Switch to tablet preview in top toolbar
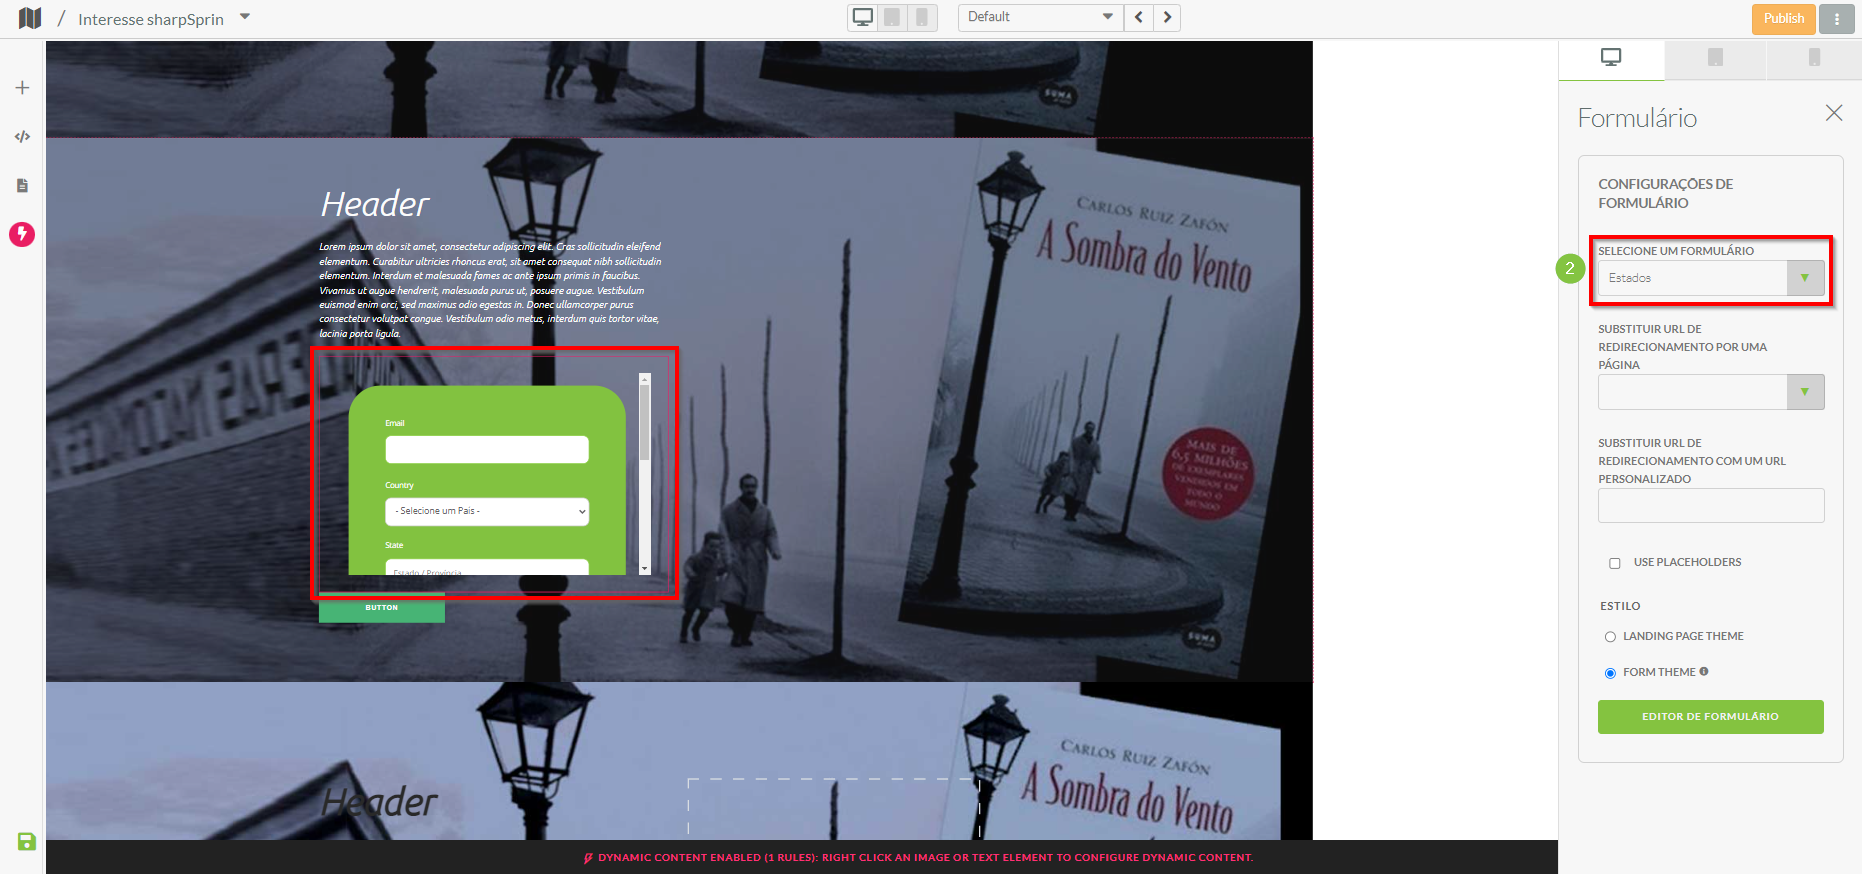The height and width of the screenshot is (874, 1862). 892,17
